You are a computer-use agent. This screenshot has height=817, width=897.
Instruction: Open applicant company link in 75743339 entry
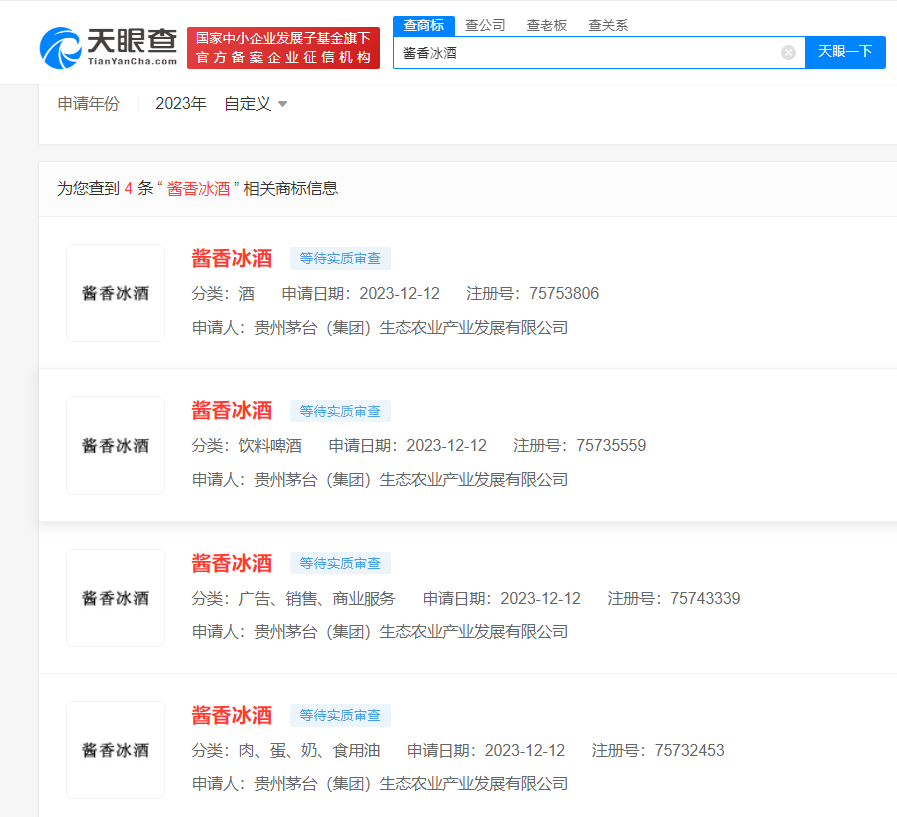click(411, 632)
